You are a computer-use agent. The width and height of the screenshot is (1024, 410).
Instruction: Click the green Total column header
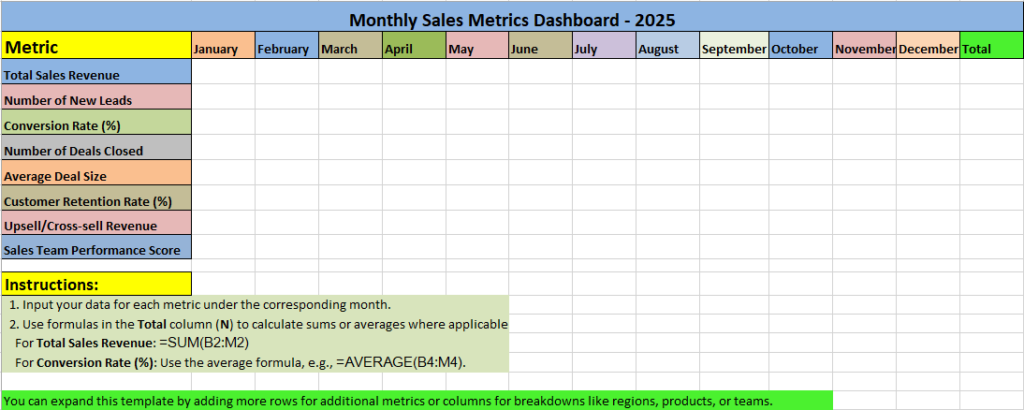coord(991,48)
